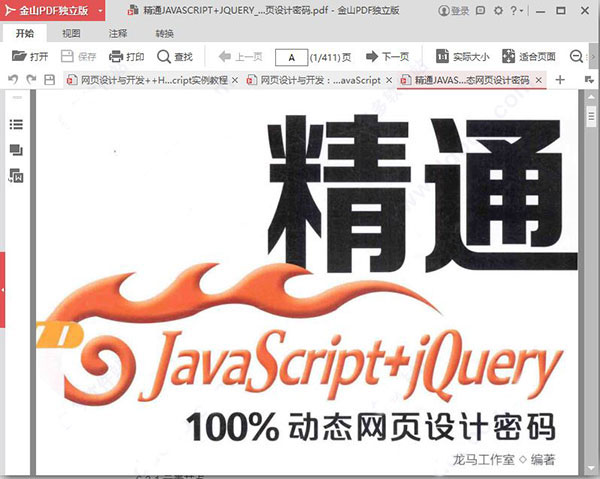Expand the toolbar overflow arrow
This screenshot has width=600, height=479.
point(593,57)
